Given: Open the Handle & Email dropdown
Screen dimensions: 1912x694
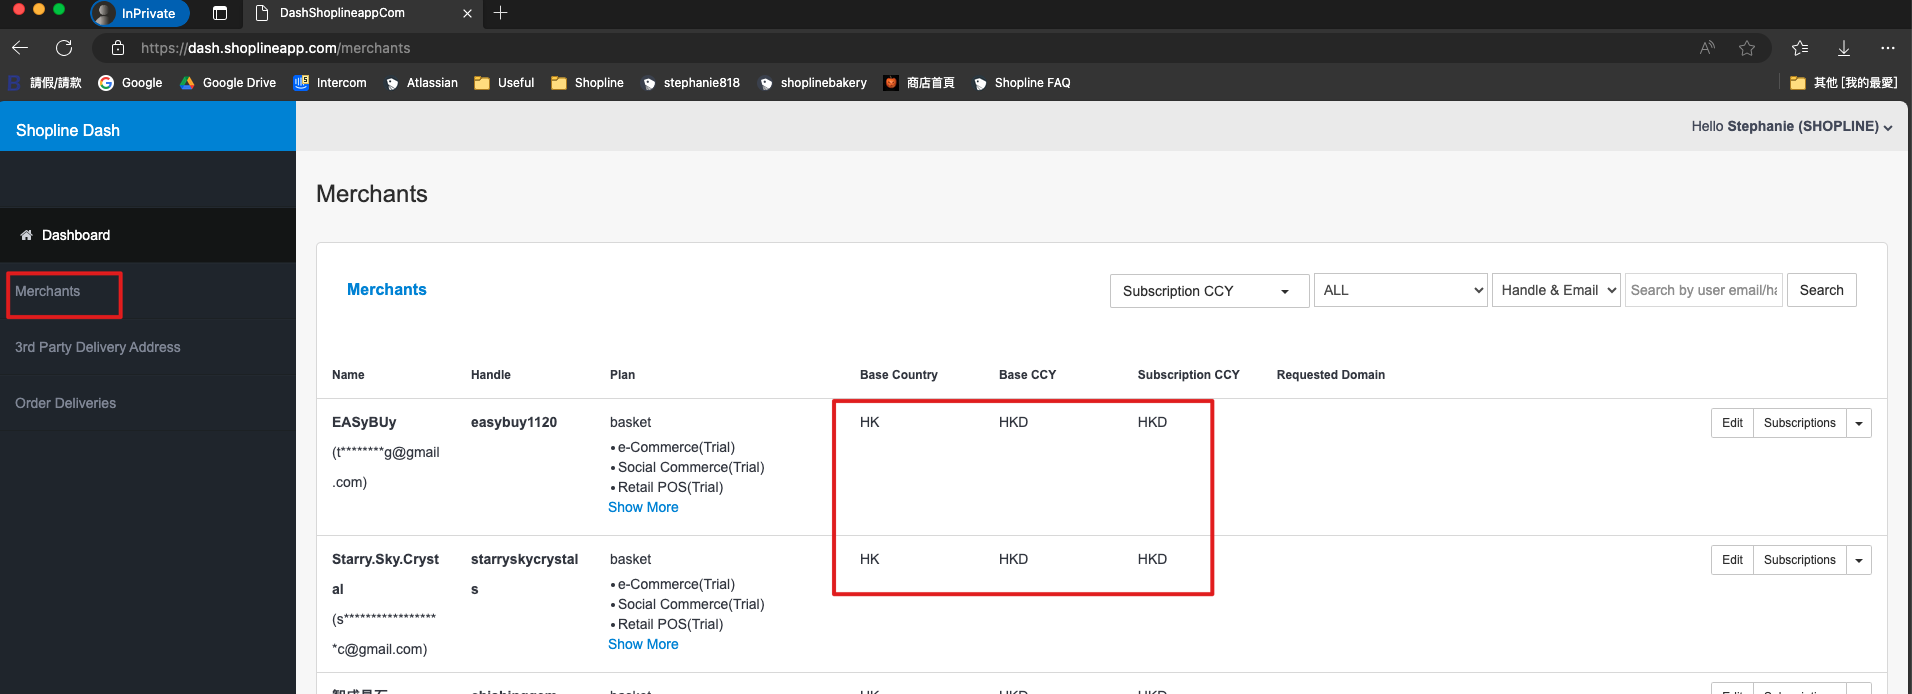Looking at the screenshot, I should pos(1555,290).
